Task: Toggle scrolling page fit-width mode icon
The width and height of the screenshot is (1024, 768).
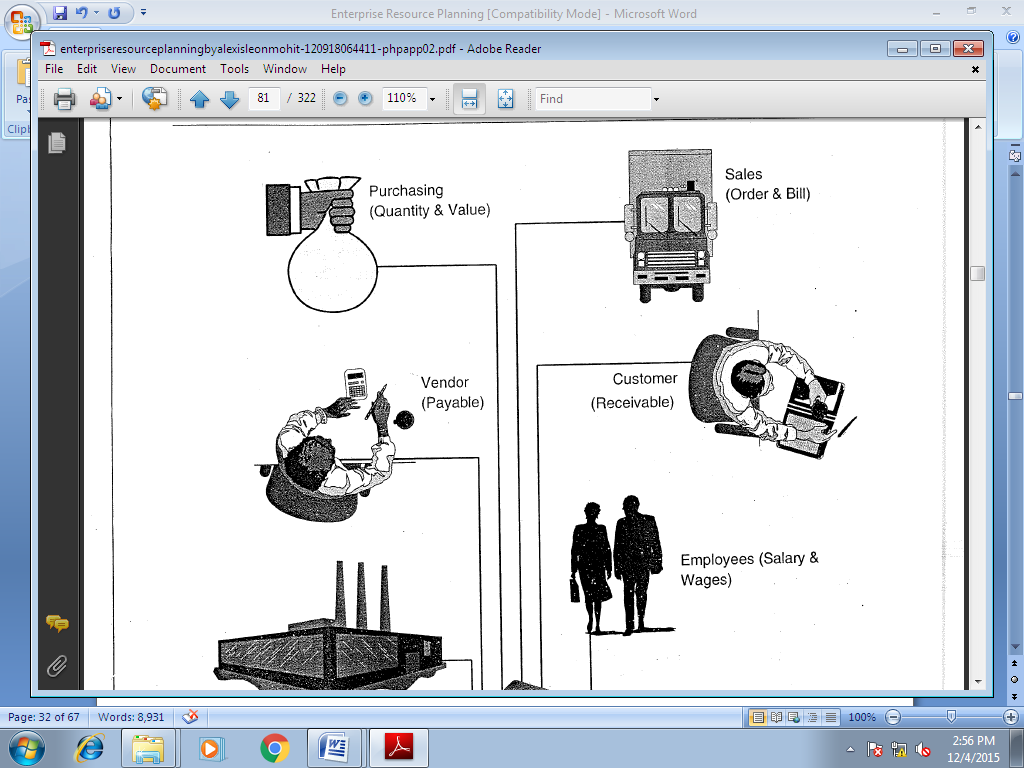Action: click(x=469, y=99)
